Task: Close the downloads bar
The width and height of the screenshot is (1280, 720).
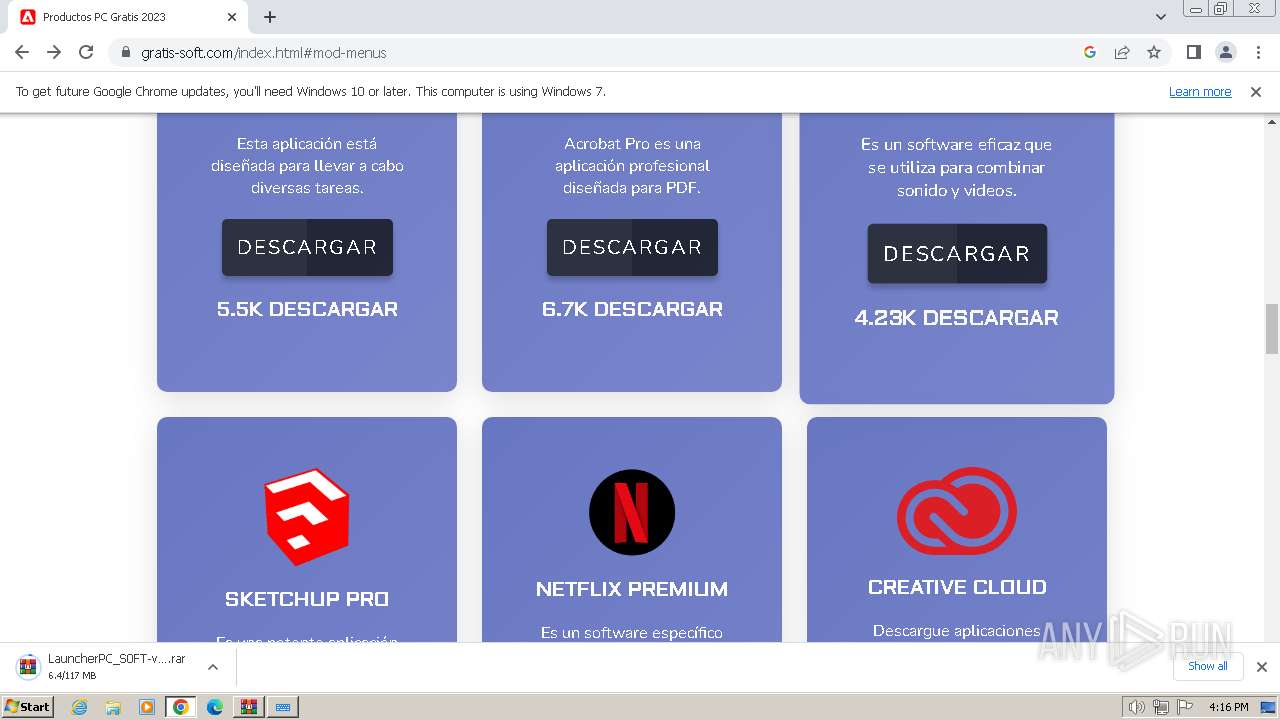Action: coord(1262,667)
